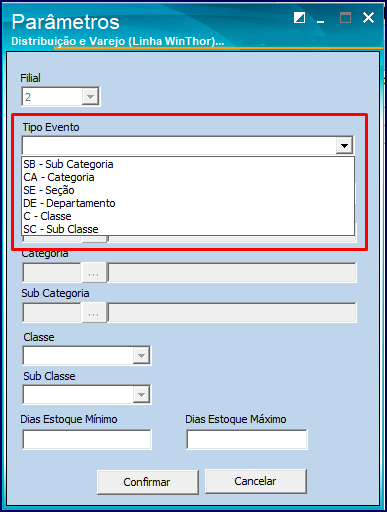Click the Categoria code field
Screen dimensions: 387x512
tap(52, 273)
